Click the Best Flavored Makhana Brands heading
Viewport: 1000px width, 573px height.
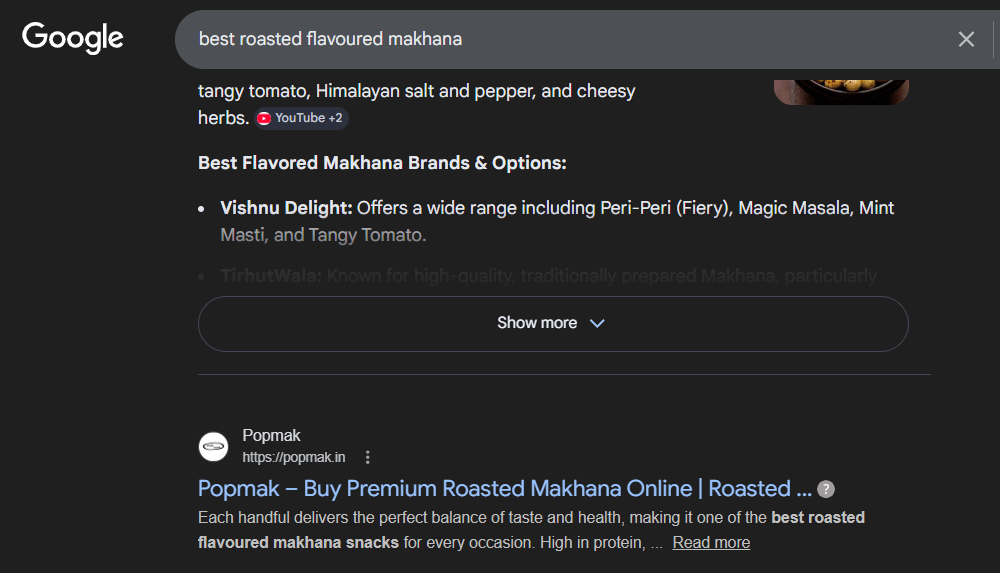(x=382, y=163)
